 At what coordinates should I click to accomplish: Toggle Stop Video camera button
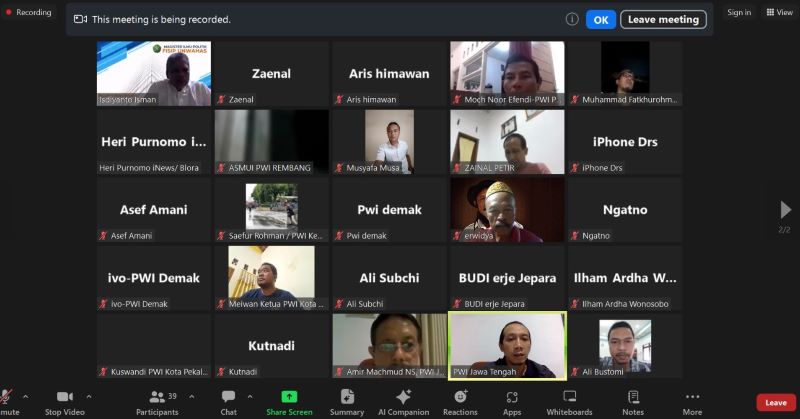click(x=65, y=401)
